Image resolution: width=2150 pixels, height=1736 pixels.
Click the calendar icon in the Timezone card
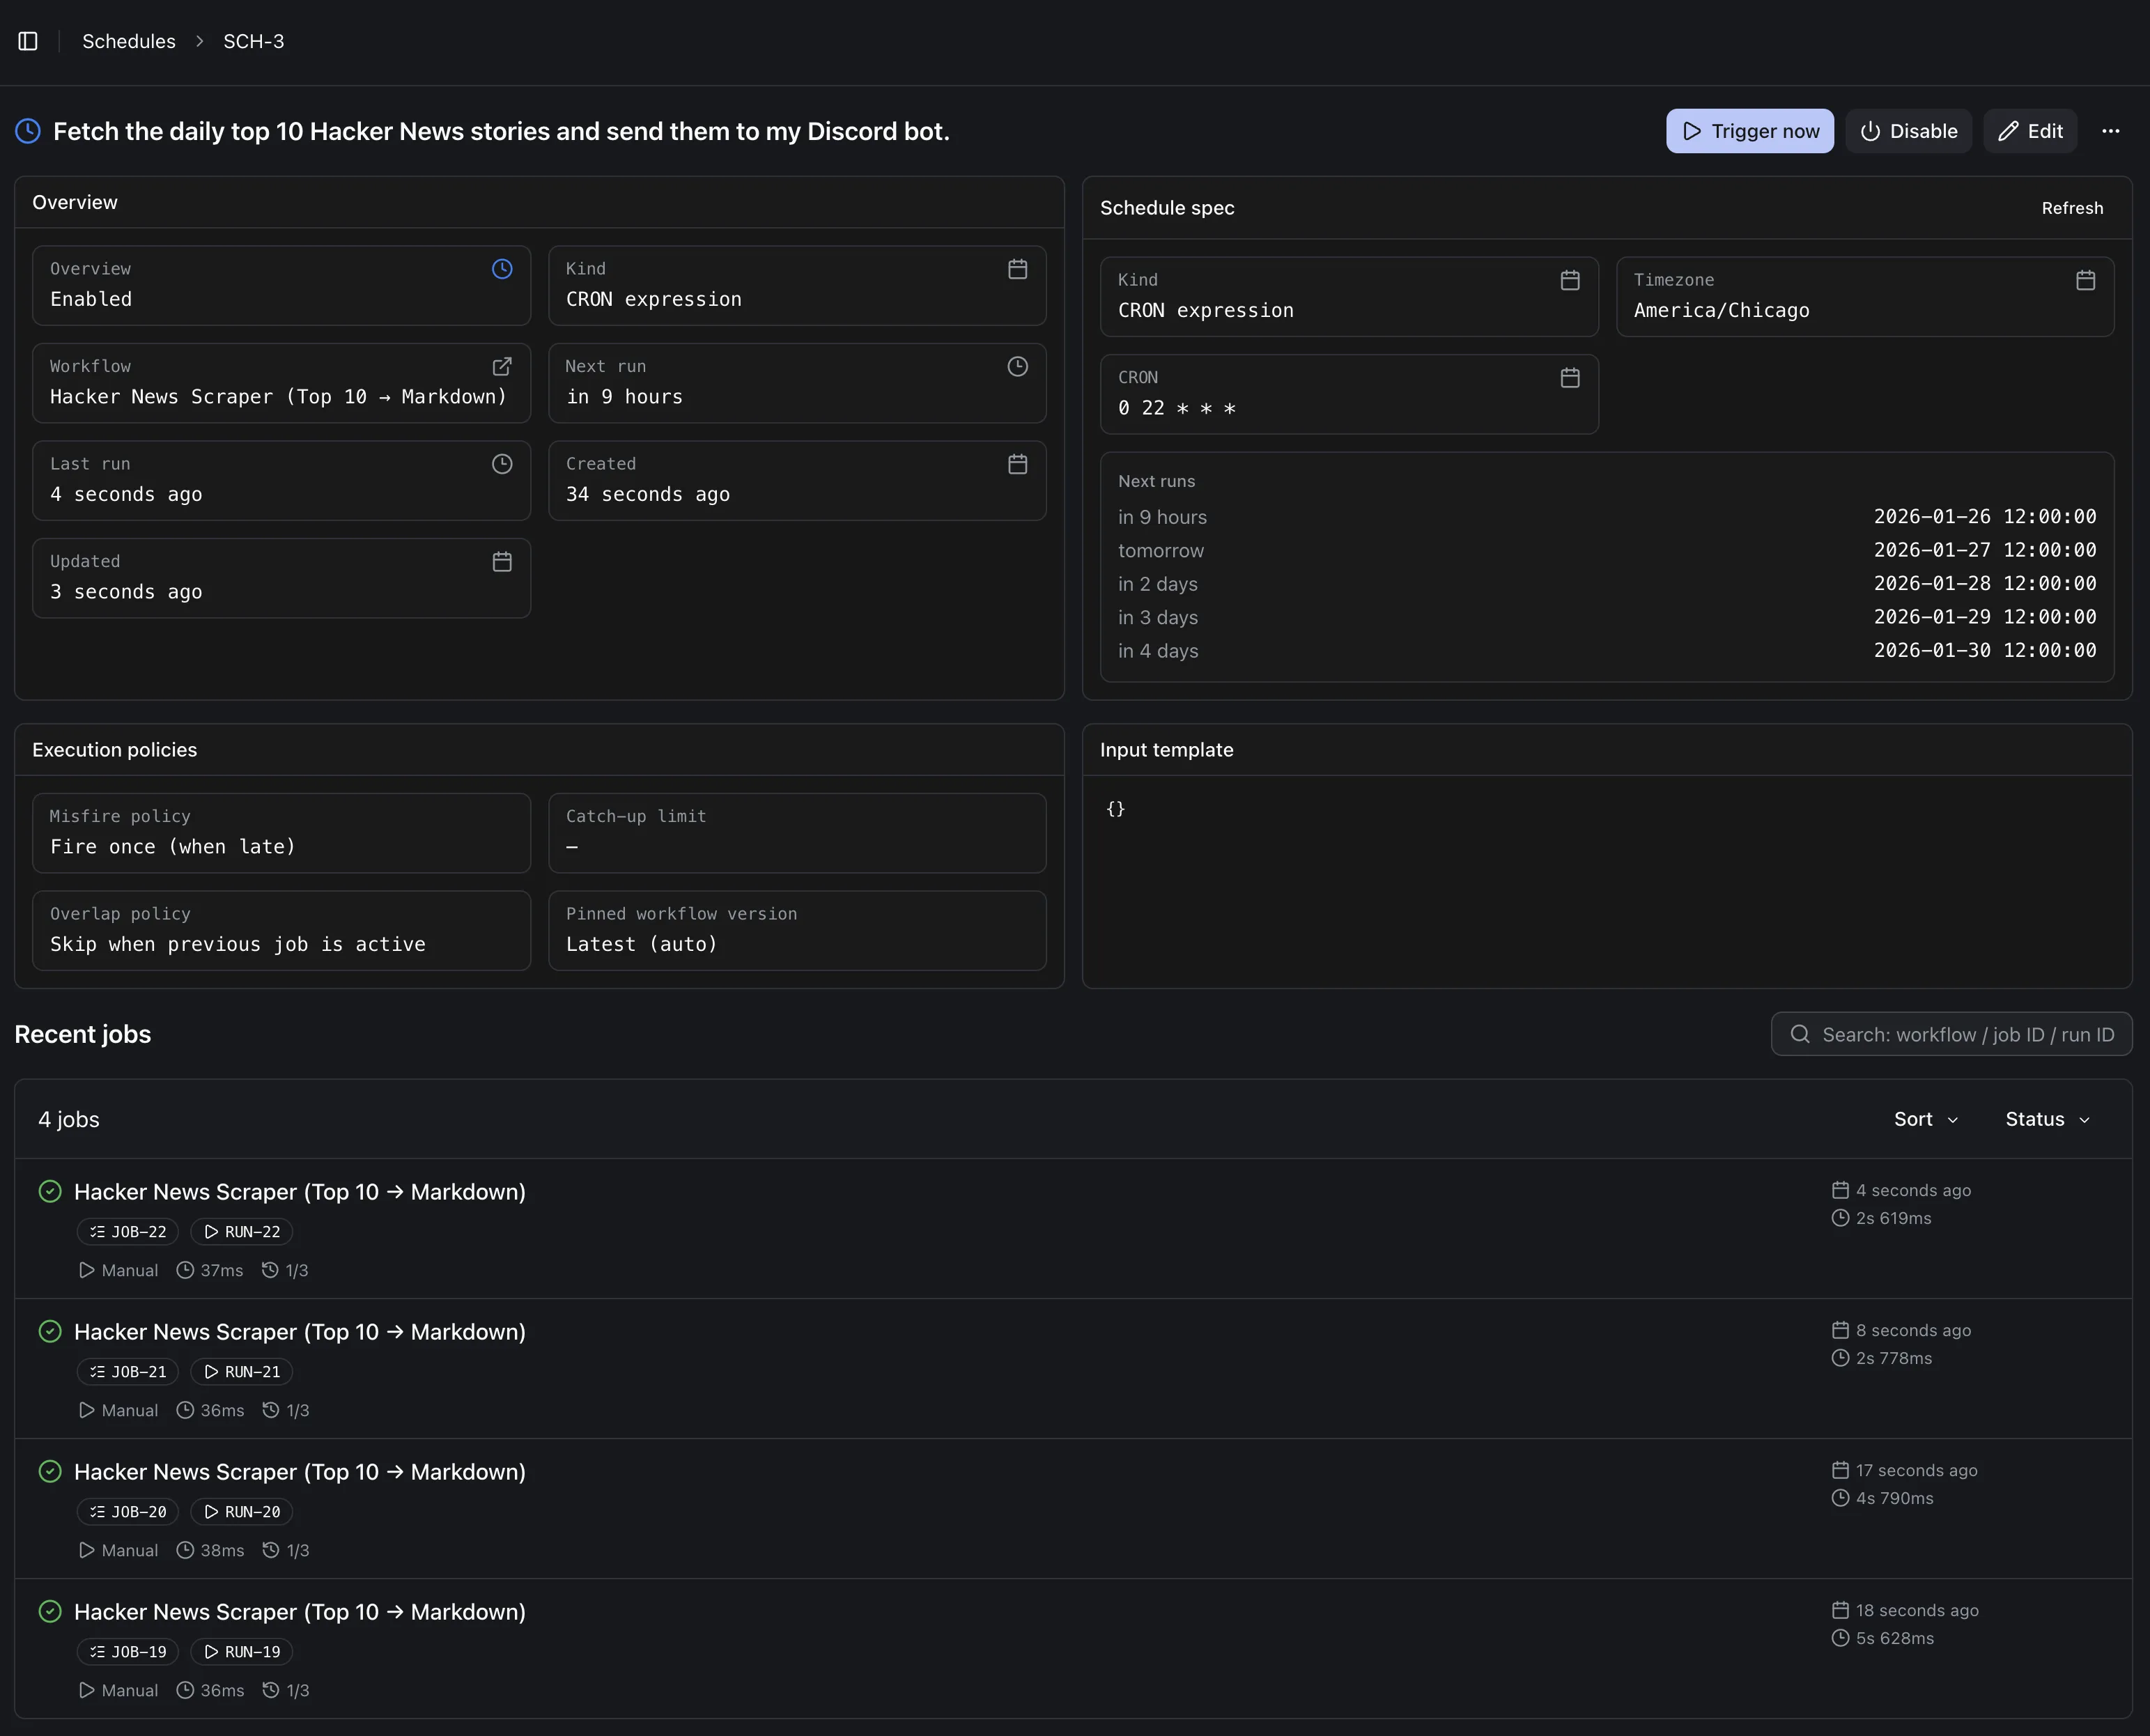(2085, 280)
